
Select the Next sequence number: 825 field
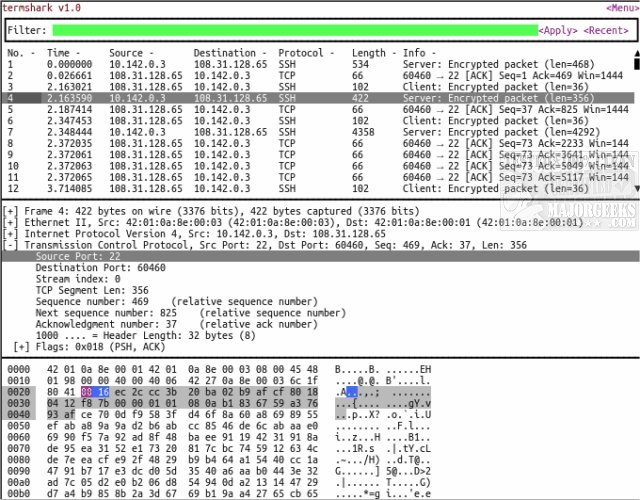click(191, 313)
